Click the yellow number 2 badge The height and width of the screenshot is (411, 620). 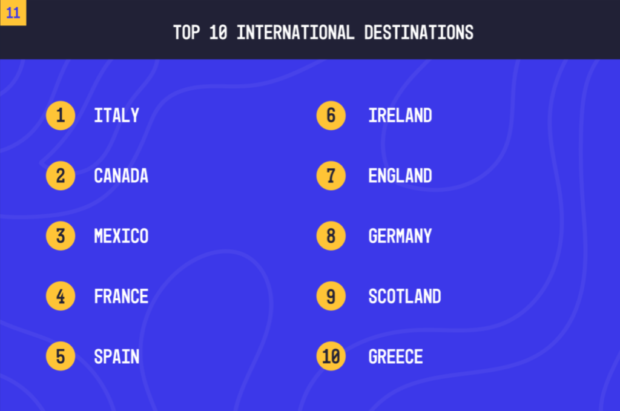point(60,176)
